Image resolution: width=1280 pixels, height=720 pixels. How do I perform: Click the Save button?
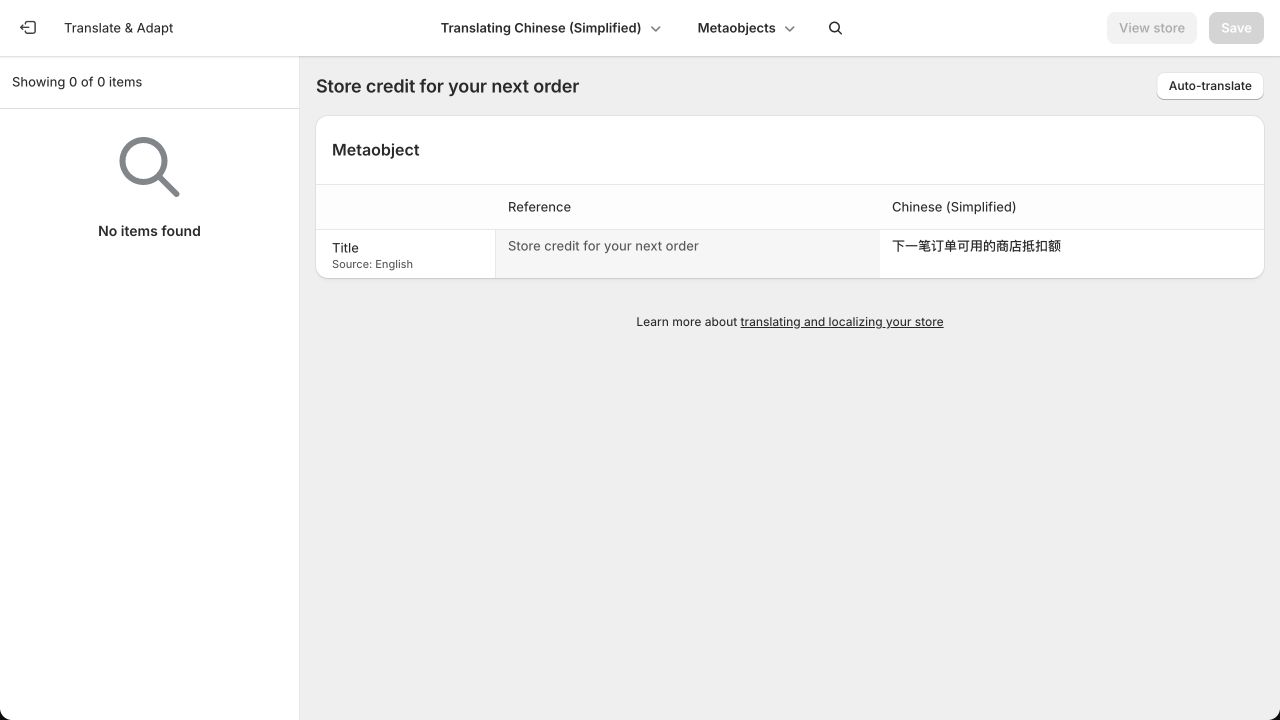[1236, 28]
